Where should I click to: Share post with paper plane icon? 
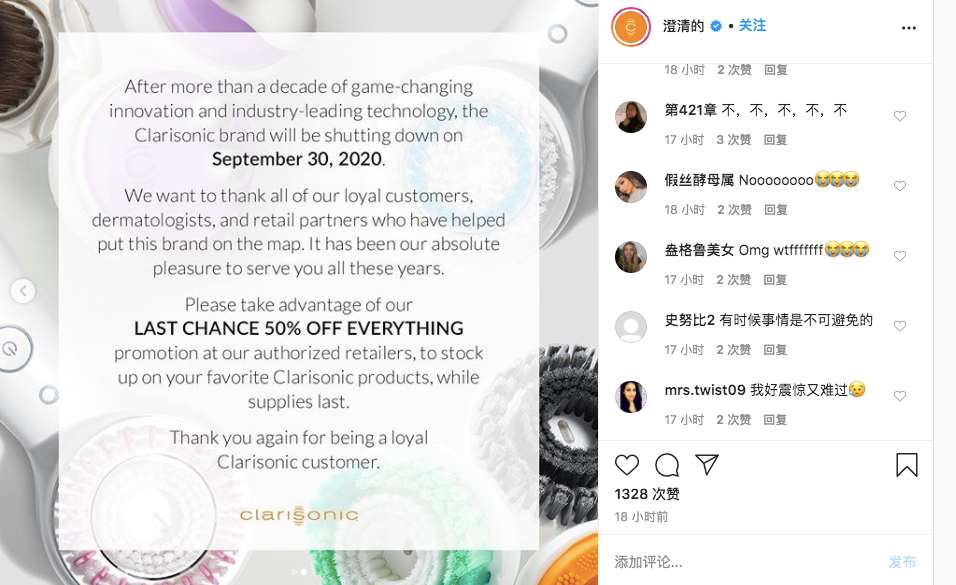click(707, 464)
